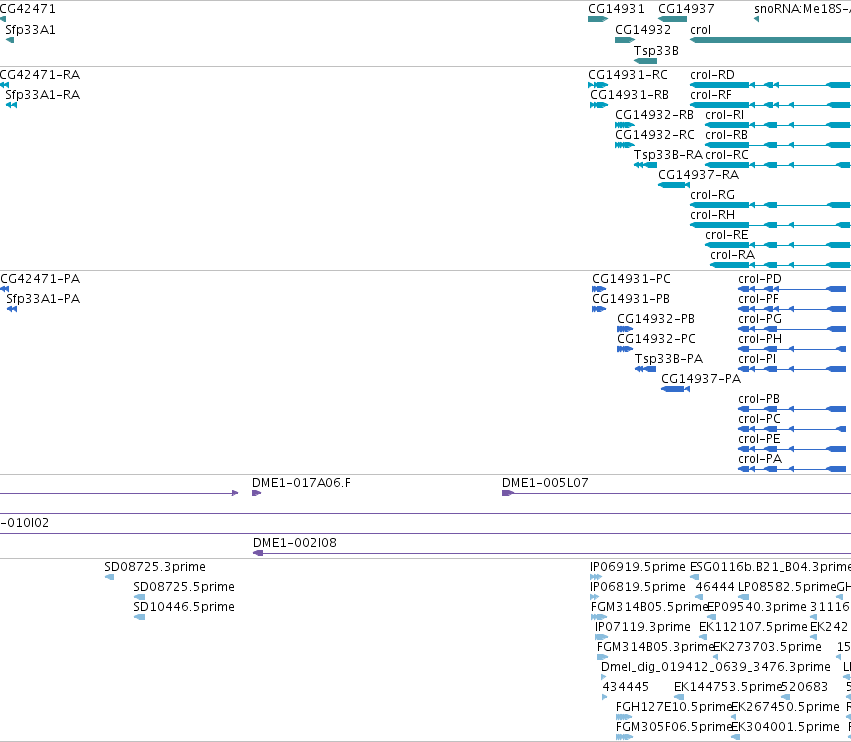Click the SD10446.5prime EST label
The width and height of the screenshot is (851, 742).
pos(184,607)
